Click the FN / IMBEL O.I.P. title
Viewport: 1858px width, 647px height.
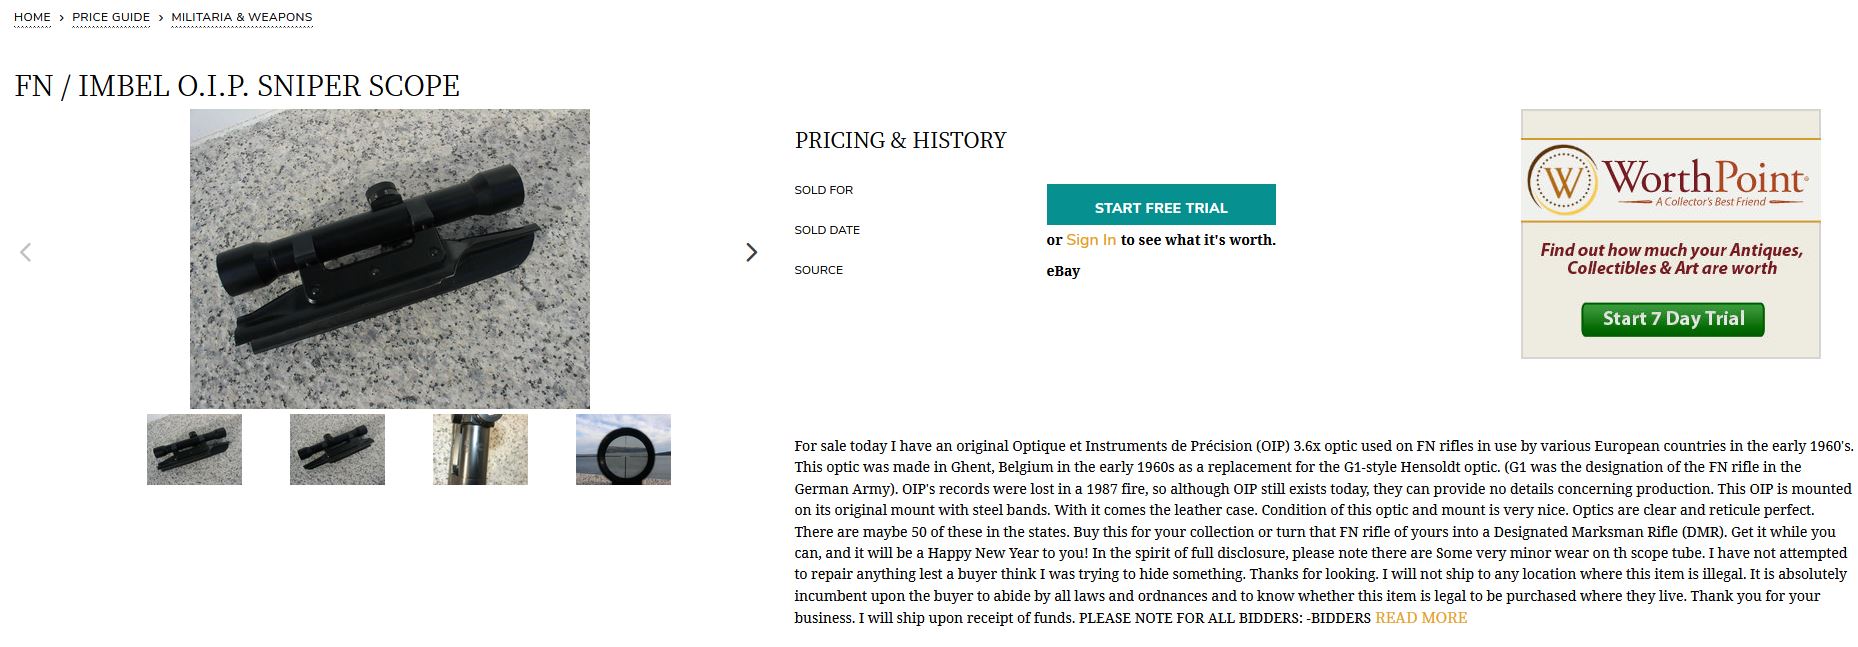coord(237,86)
